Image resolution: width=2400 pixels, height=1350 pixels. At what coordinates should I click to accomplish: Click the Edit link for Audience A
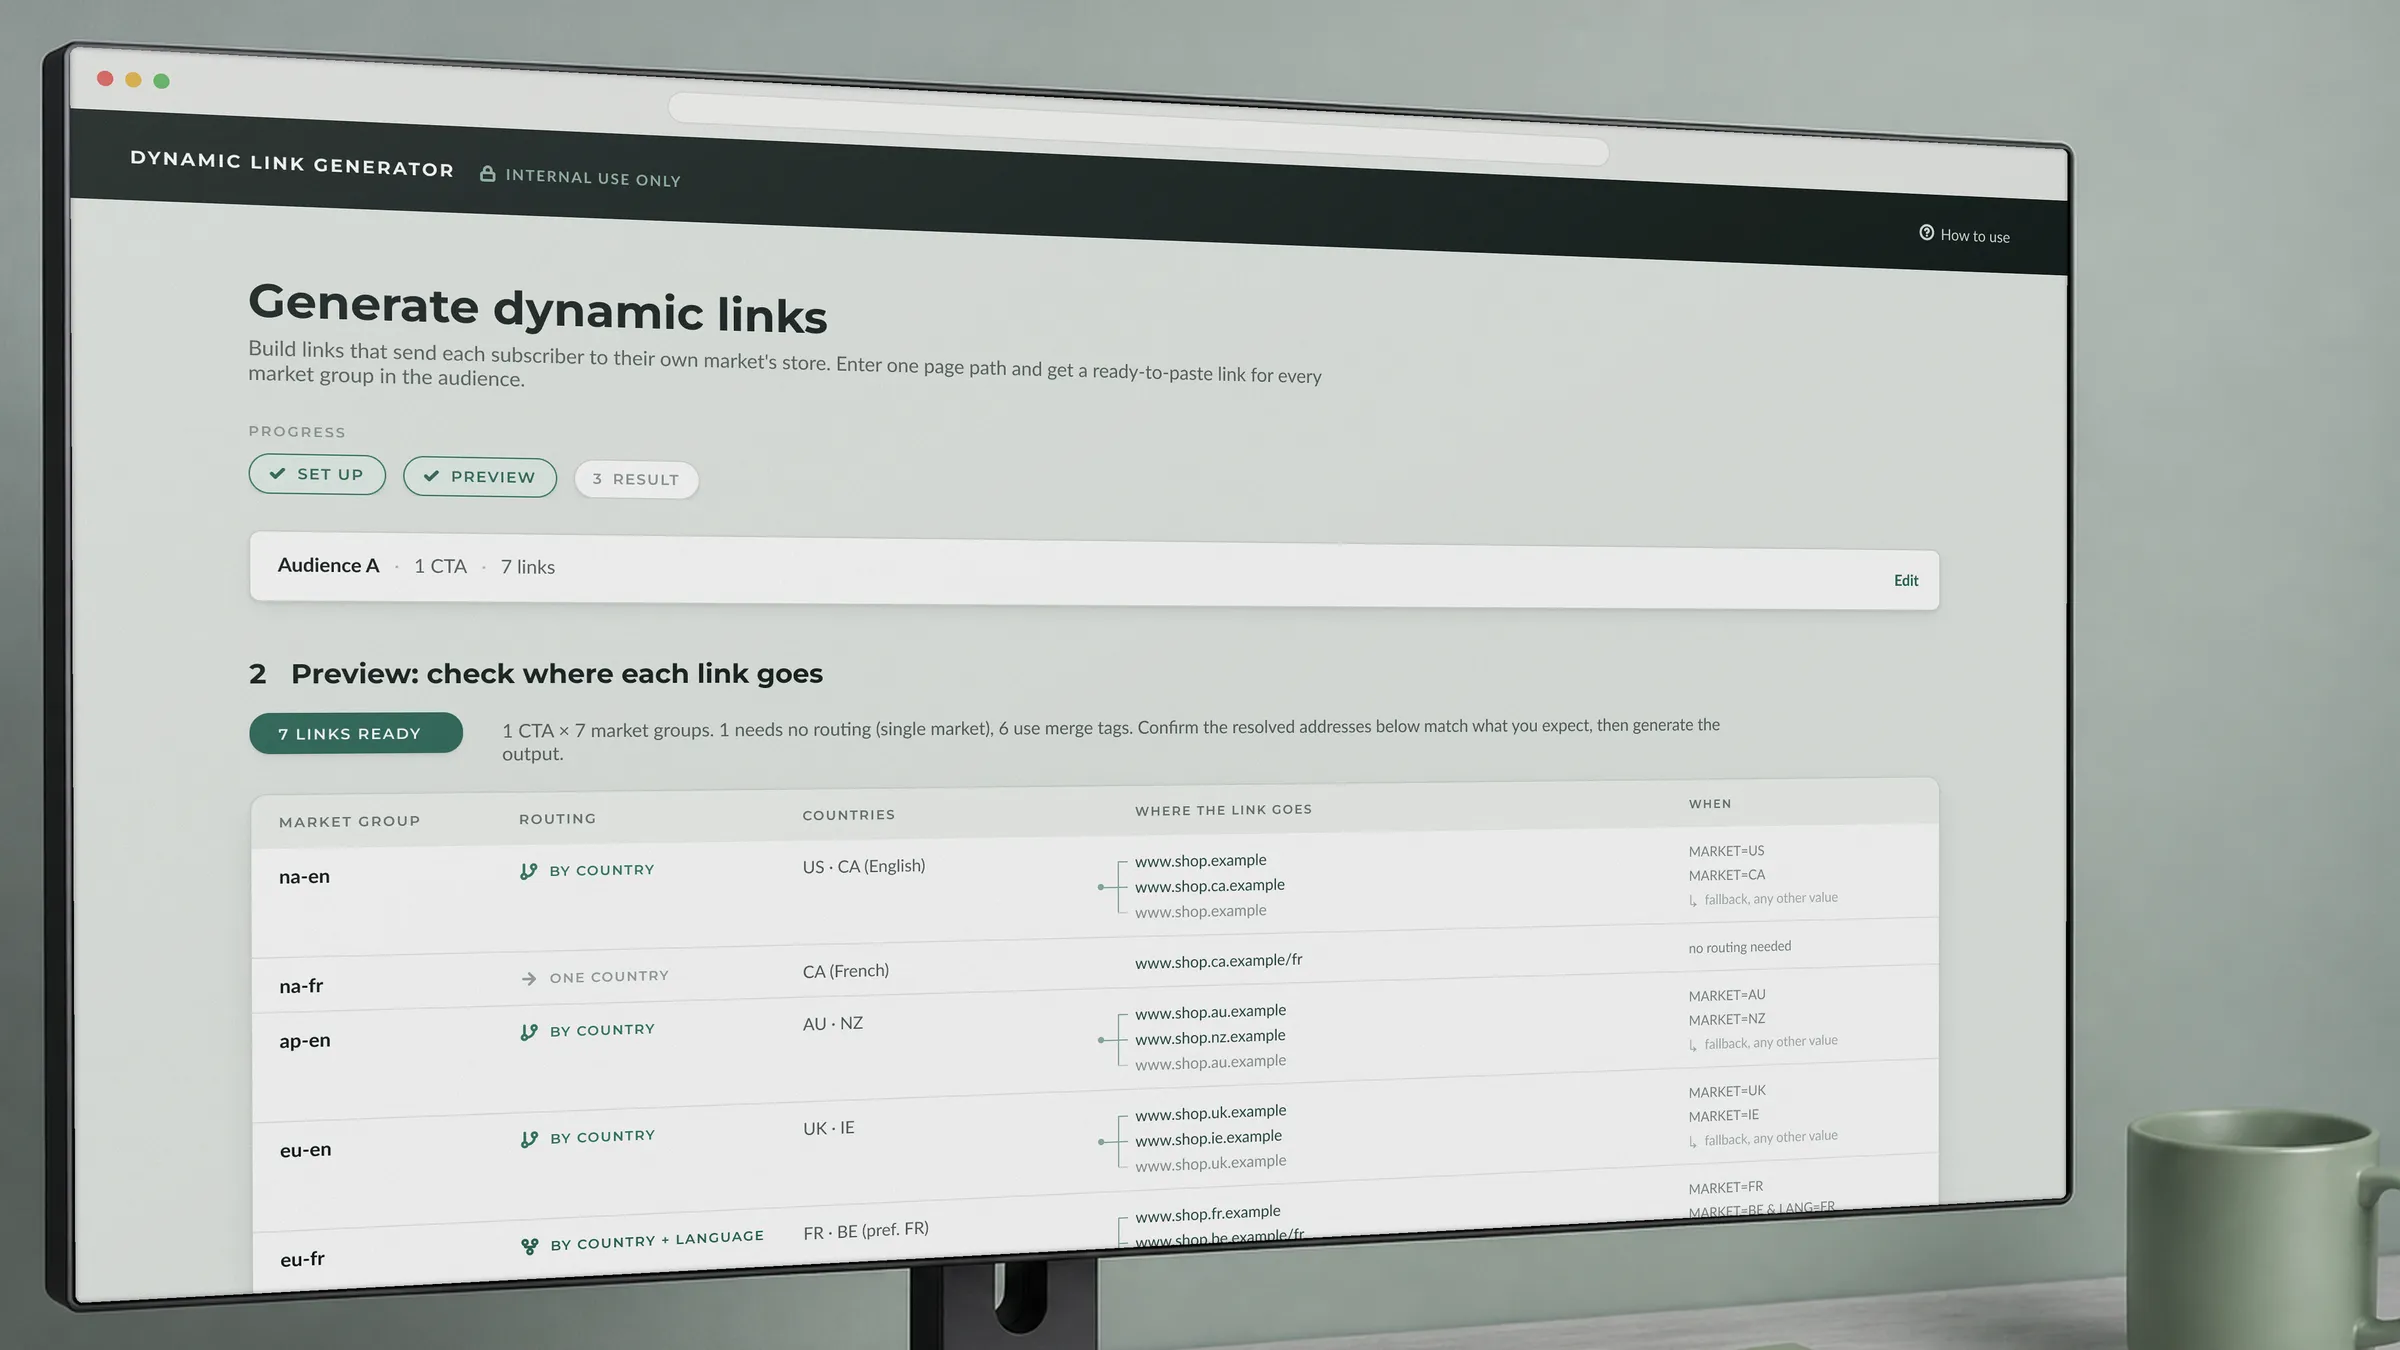tap(1906, 581)
